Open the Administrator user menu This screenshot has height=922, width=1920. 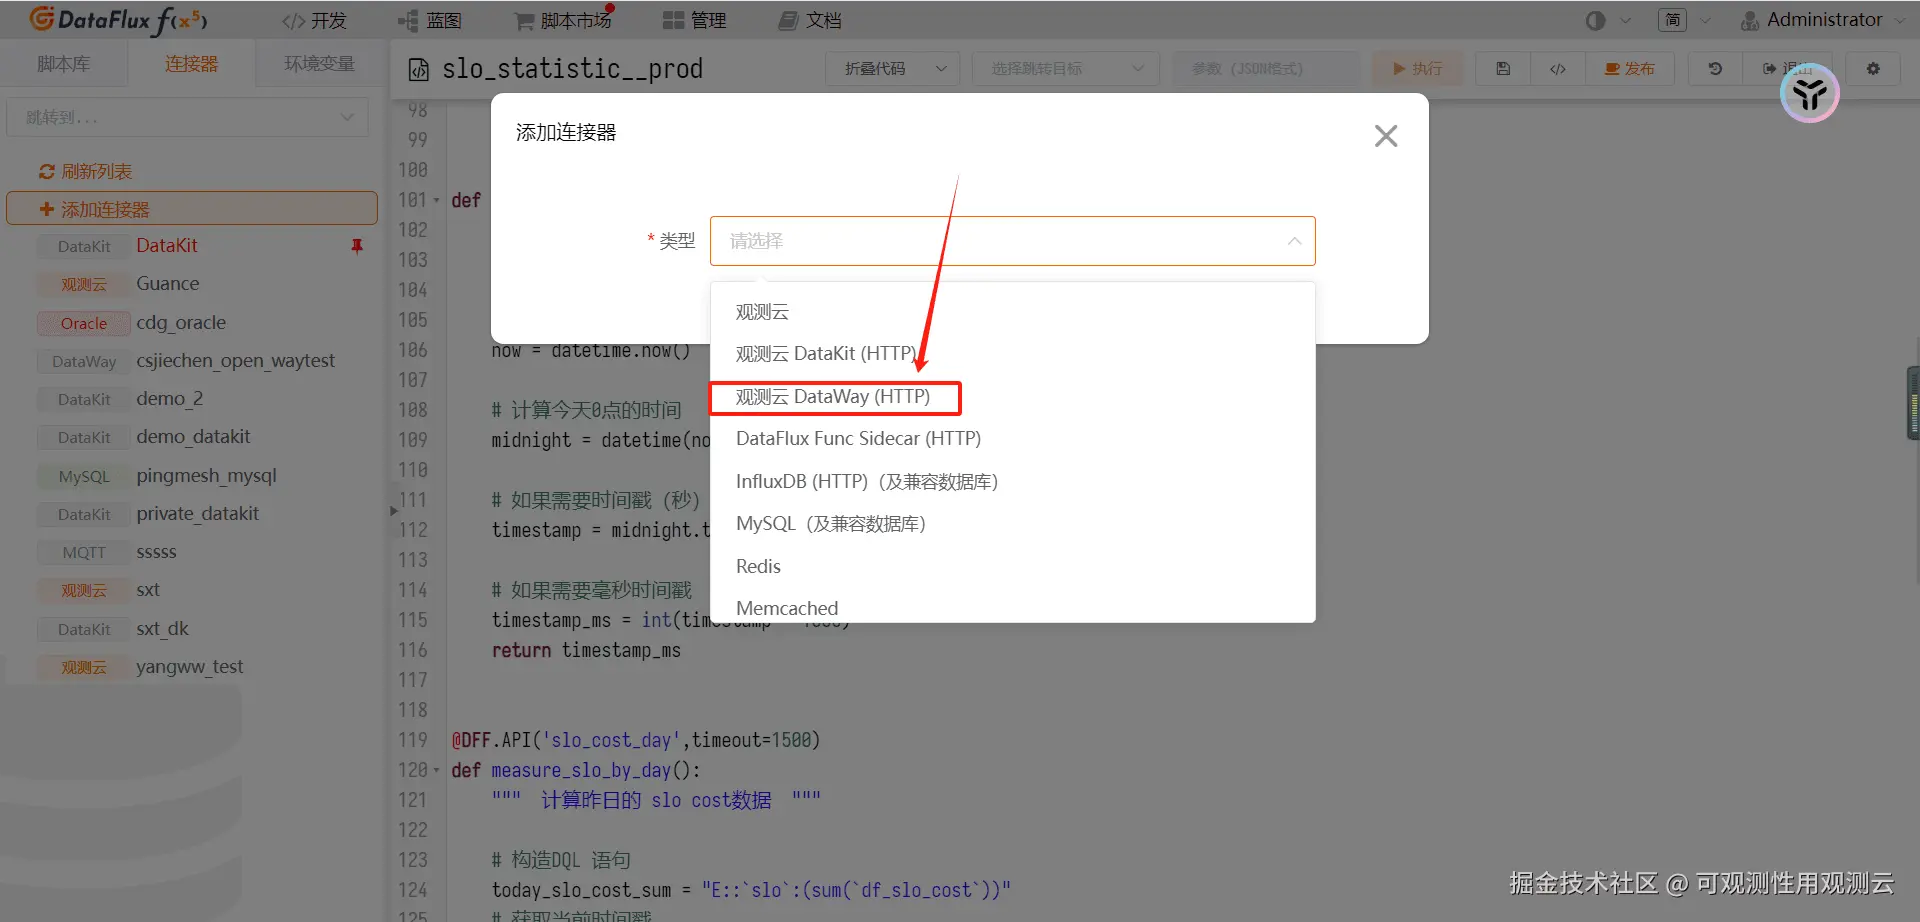(1822, 20)
